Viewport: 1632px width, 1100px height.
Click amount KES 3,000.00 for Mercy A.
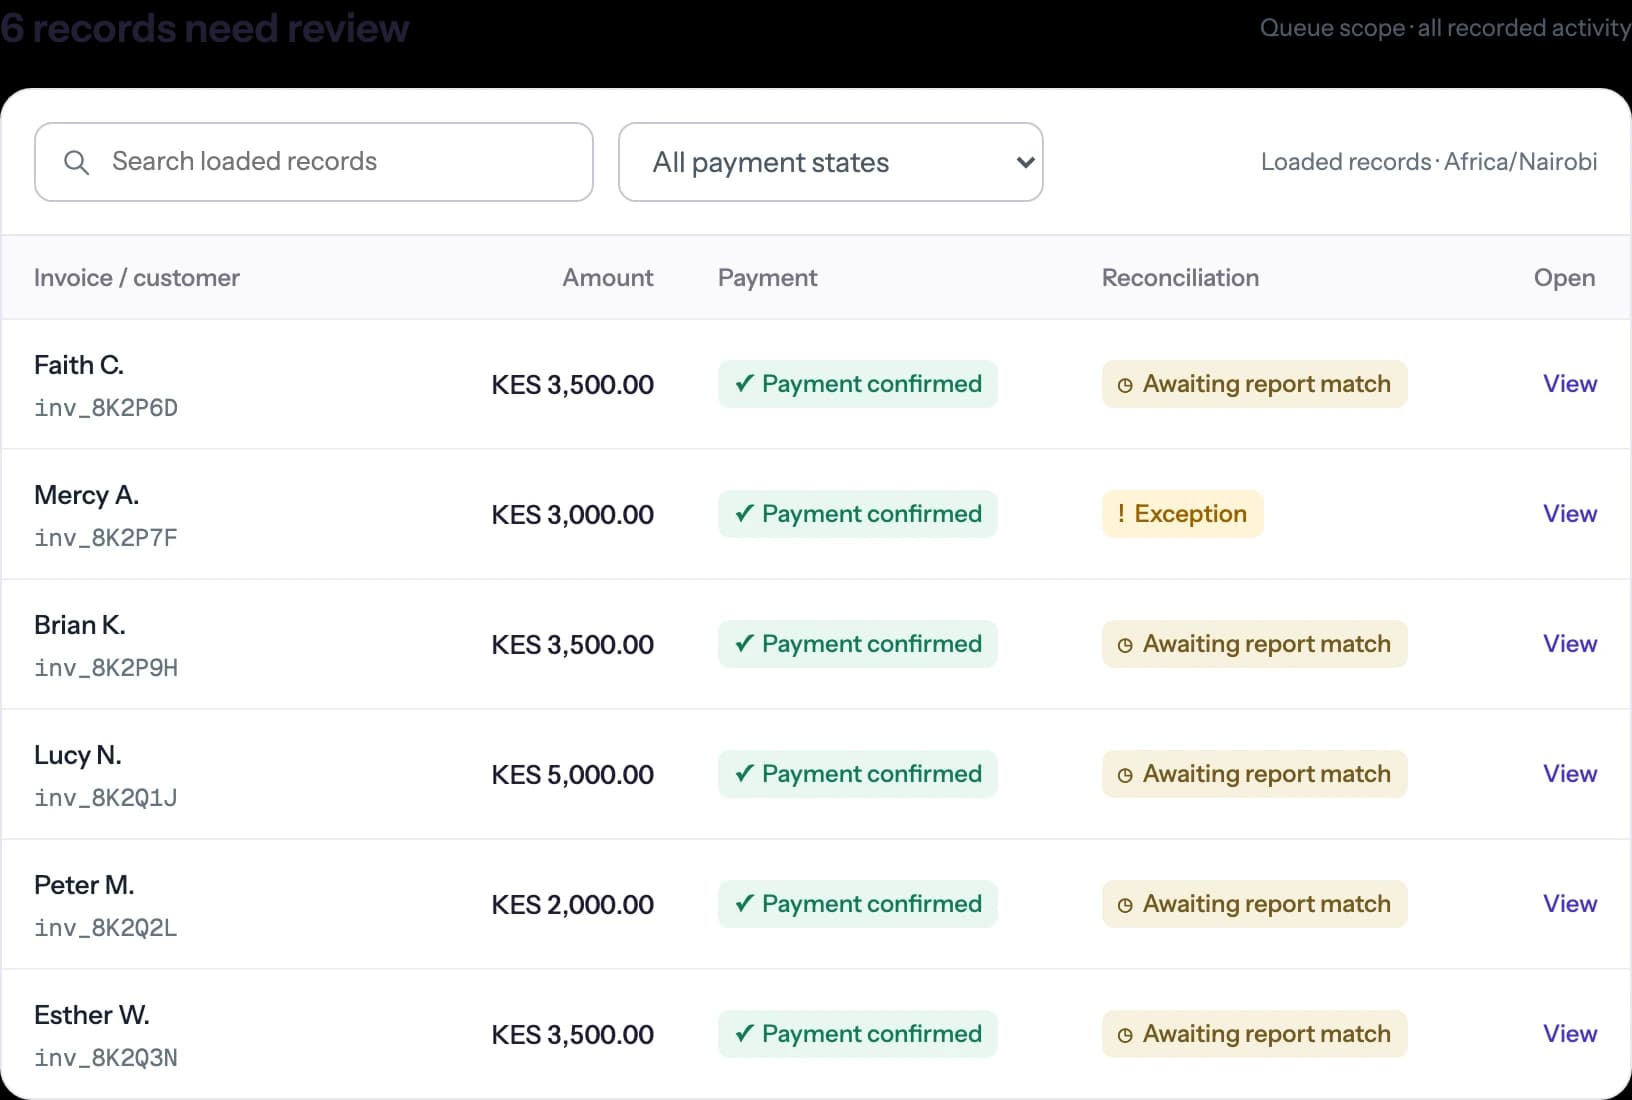(573, 515)
